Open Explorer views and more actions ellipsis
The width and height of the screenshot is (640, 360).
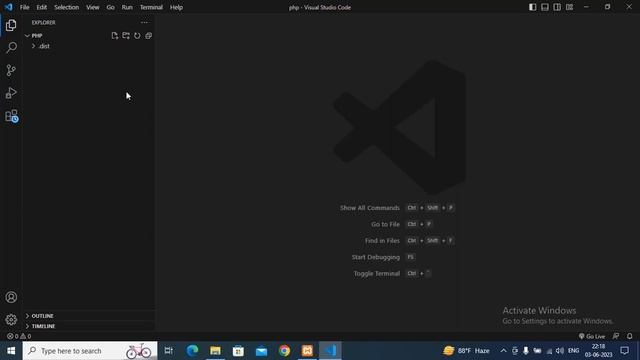(x=144, y=22)
